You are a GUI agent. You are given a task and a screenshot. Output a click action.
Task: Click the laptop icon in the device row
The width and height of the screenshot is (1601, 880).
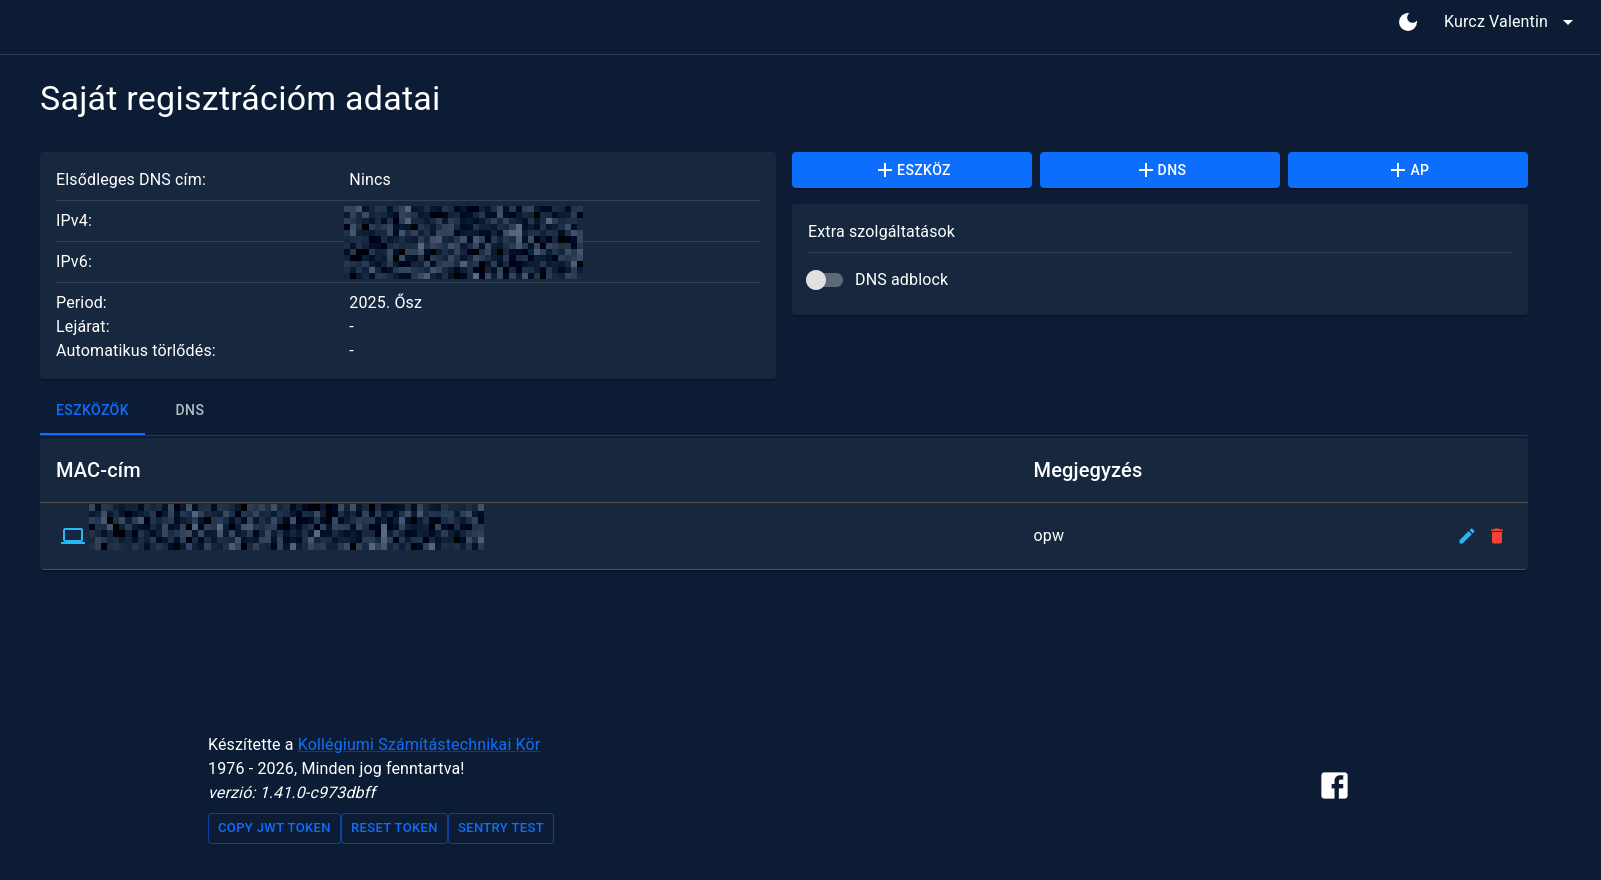click(73, 536)
